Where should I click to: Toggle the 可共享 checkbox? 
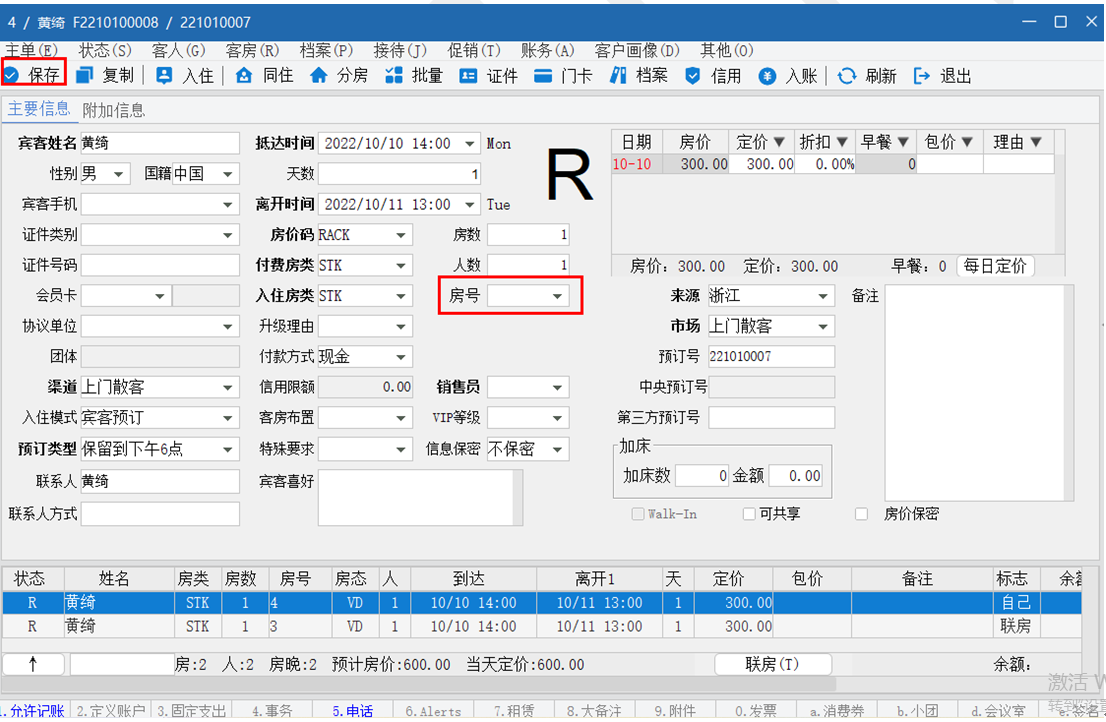749,514
